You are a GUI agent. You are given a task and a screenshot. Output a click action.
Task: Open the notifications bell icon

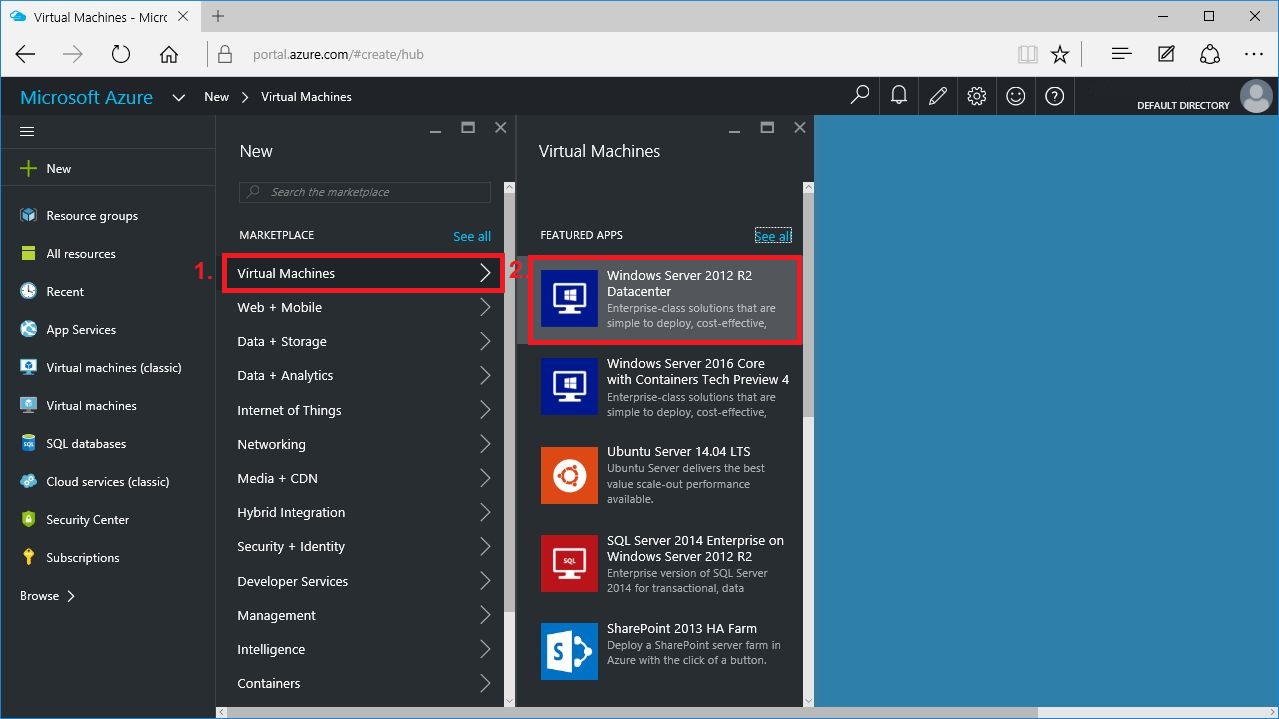pos(899,96)
